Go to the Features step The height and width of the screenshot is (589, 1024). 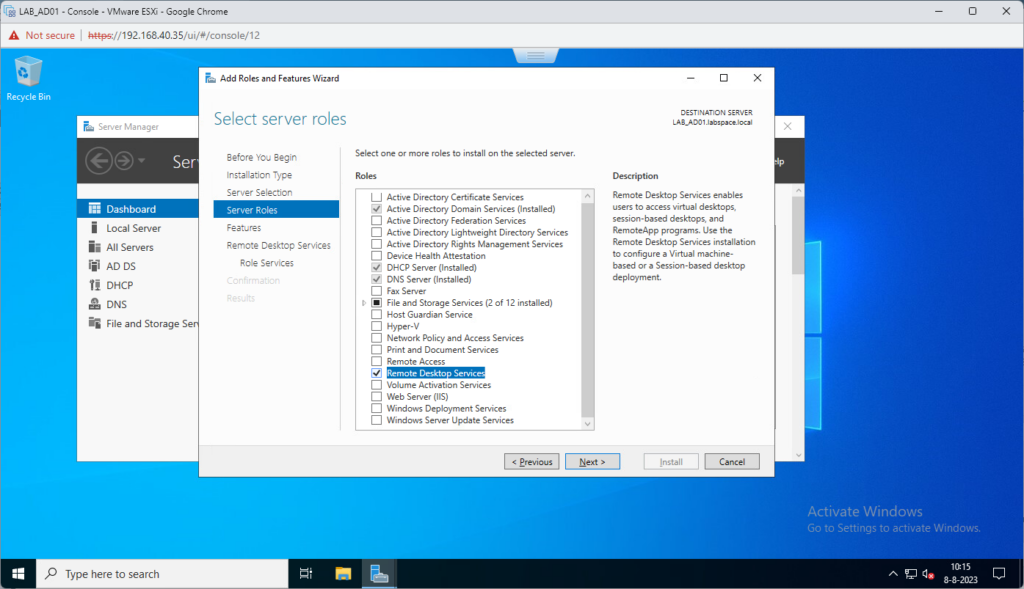(x=244, y=228)
